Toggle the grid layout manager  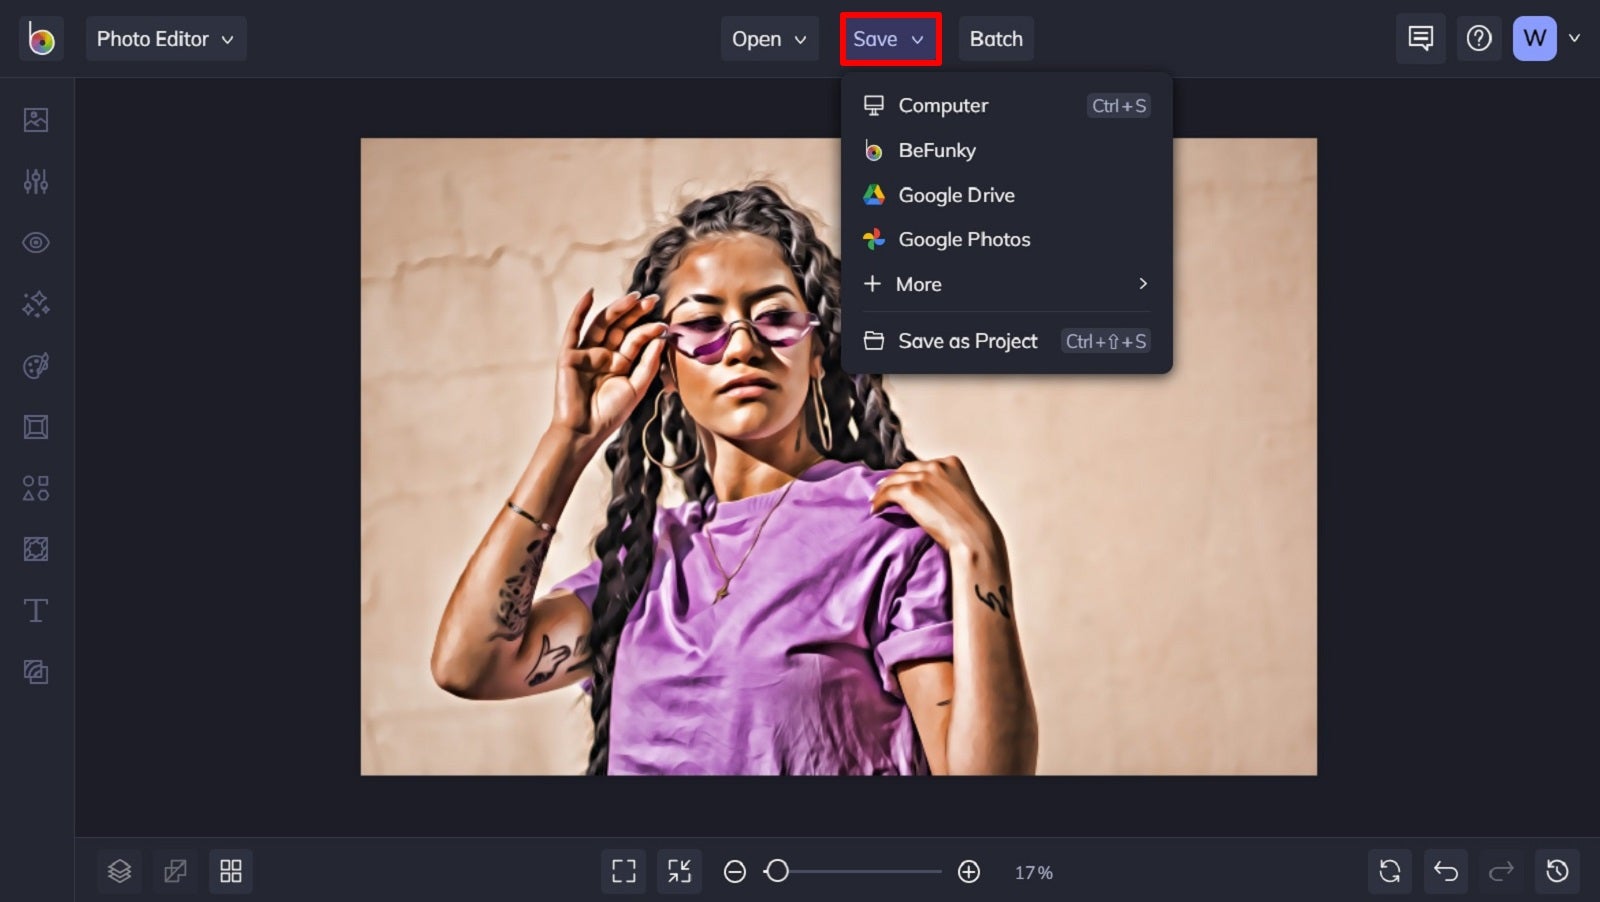coord(231,871)
